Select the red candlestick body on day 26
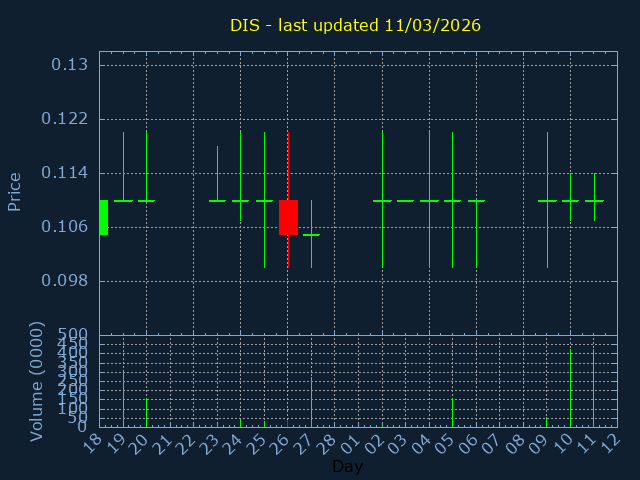 point(288,218)
